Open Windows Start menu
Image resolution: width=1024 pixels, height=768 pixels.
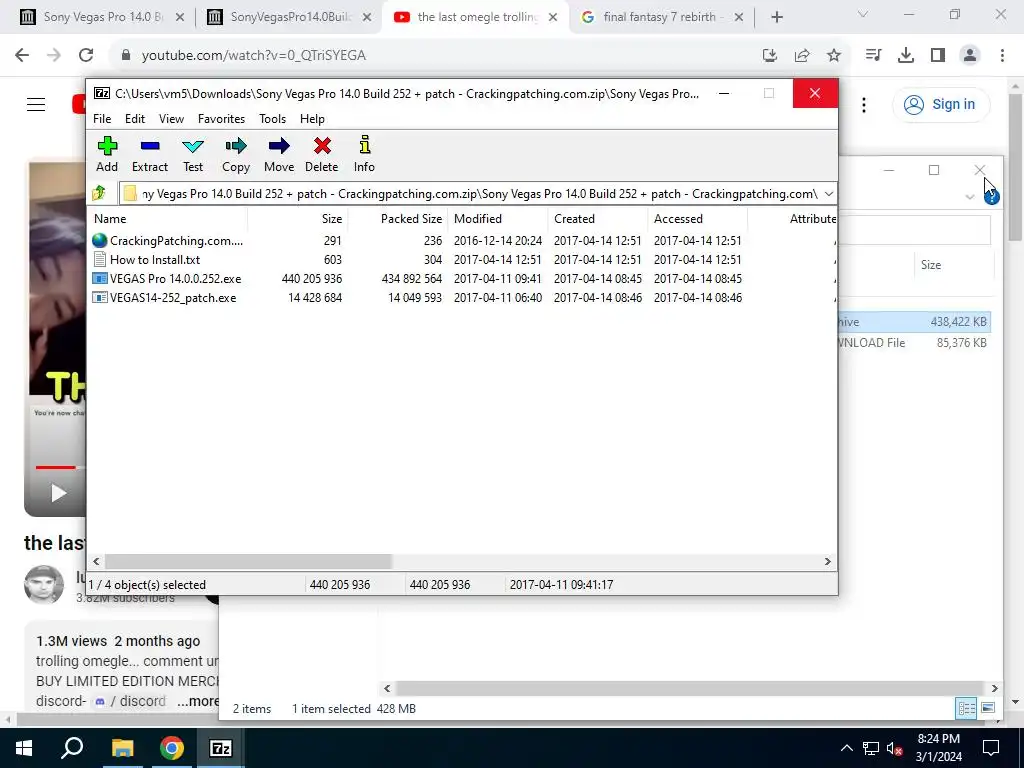(x=24, y=748)
